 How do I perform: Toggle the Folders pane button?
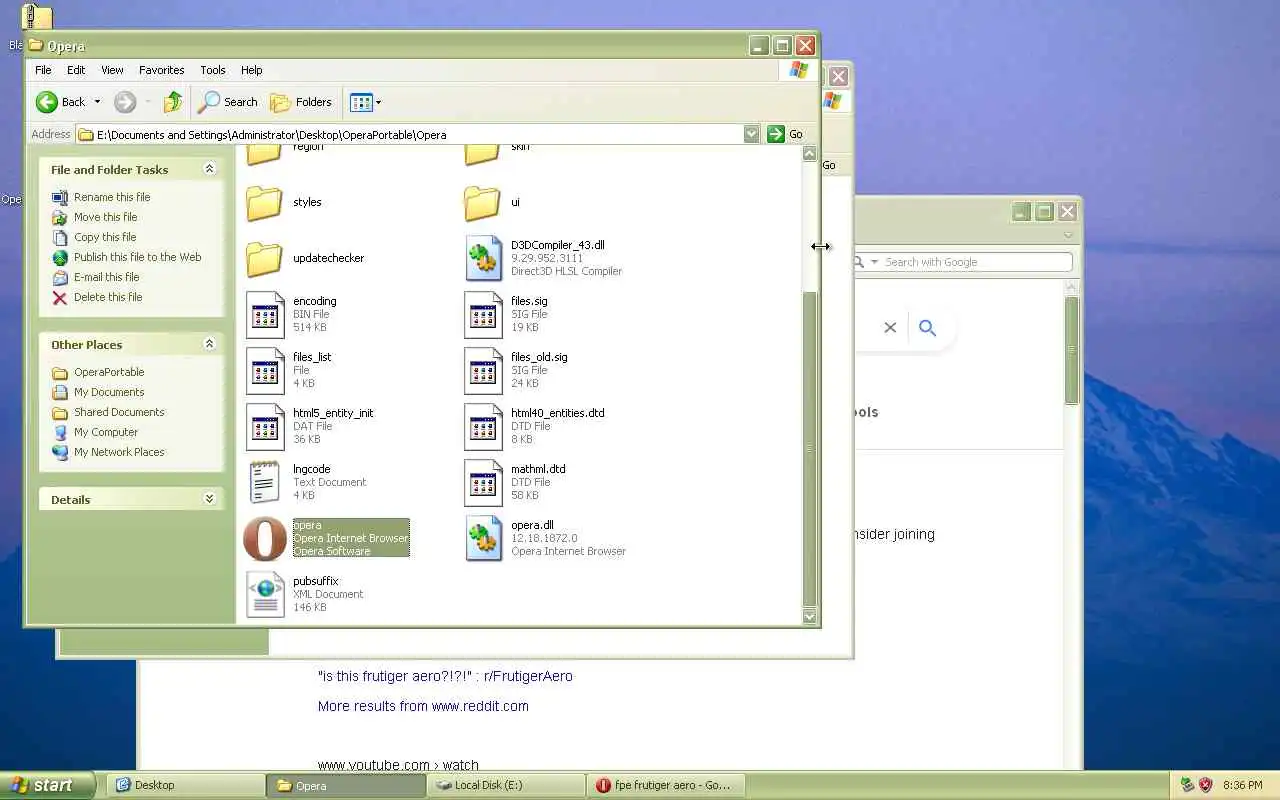[x=301, y=102]
